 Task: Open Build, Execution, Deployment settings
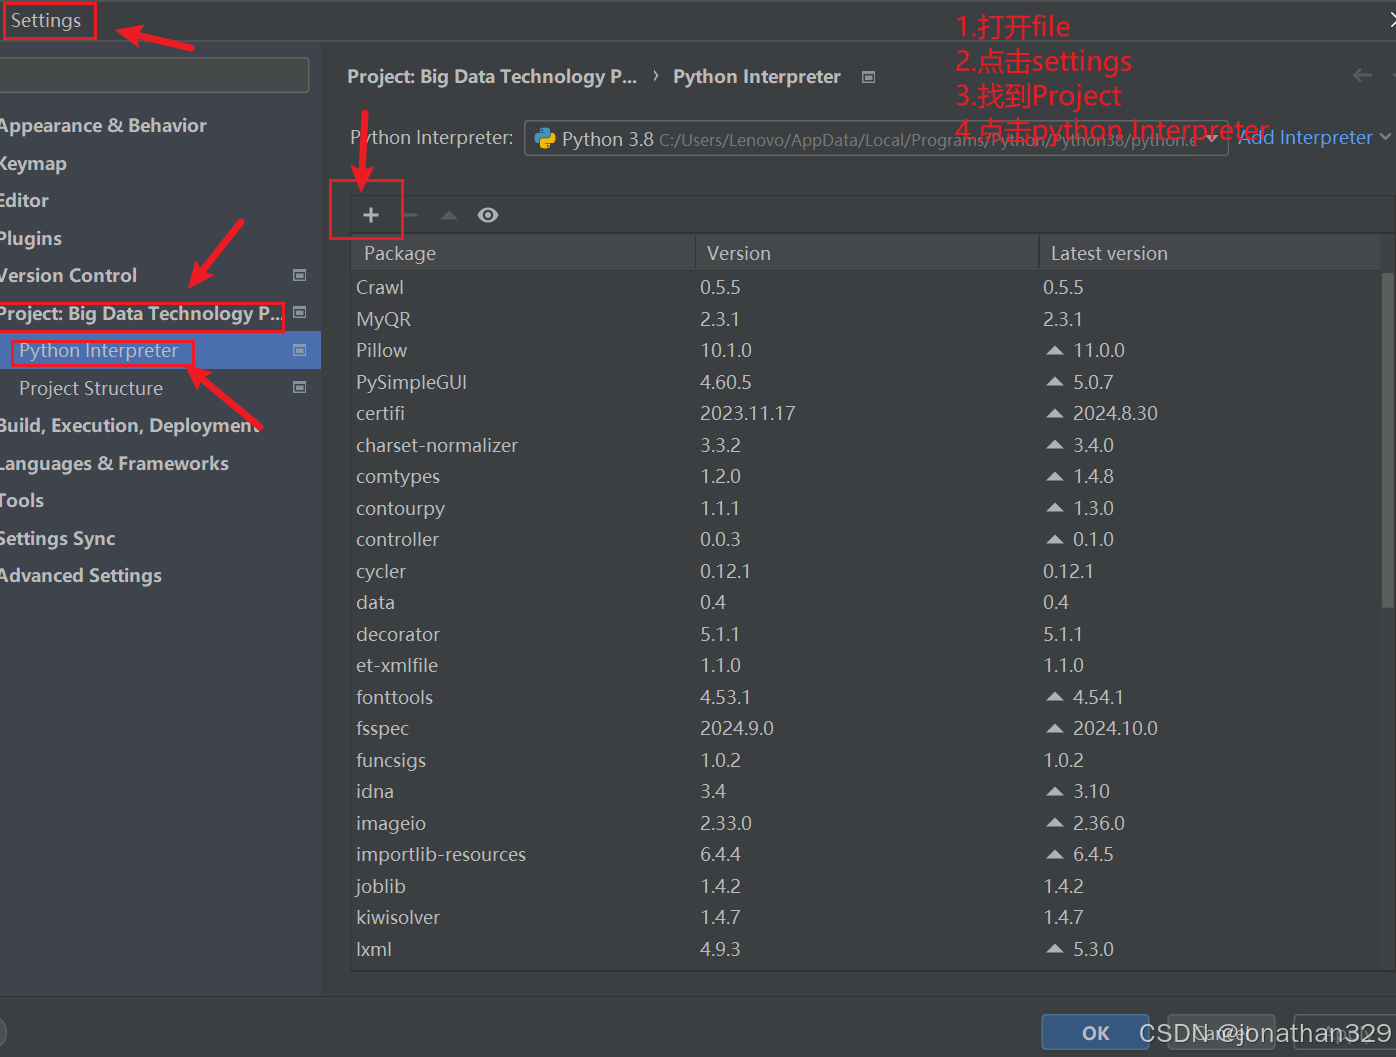129,425
